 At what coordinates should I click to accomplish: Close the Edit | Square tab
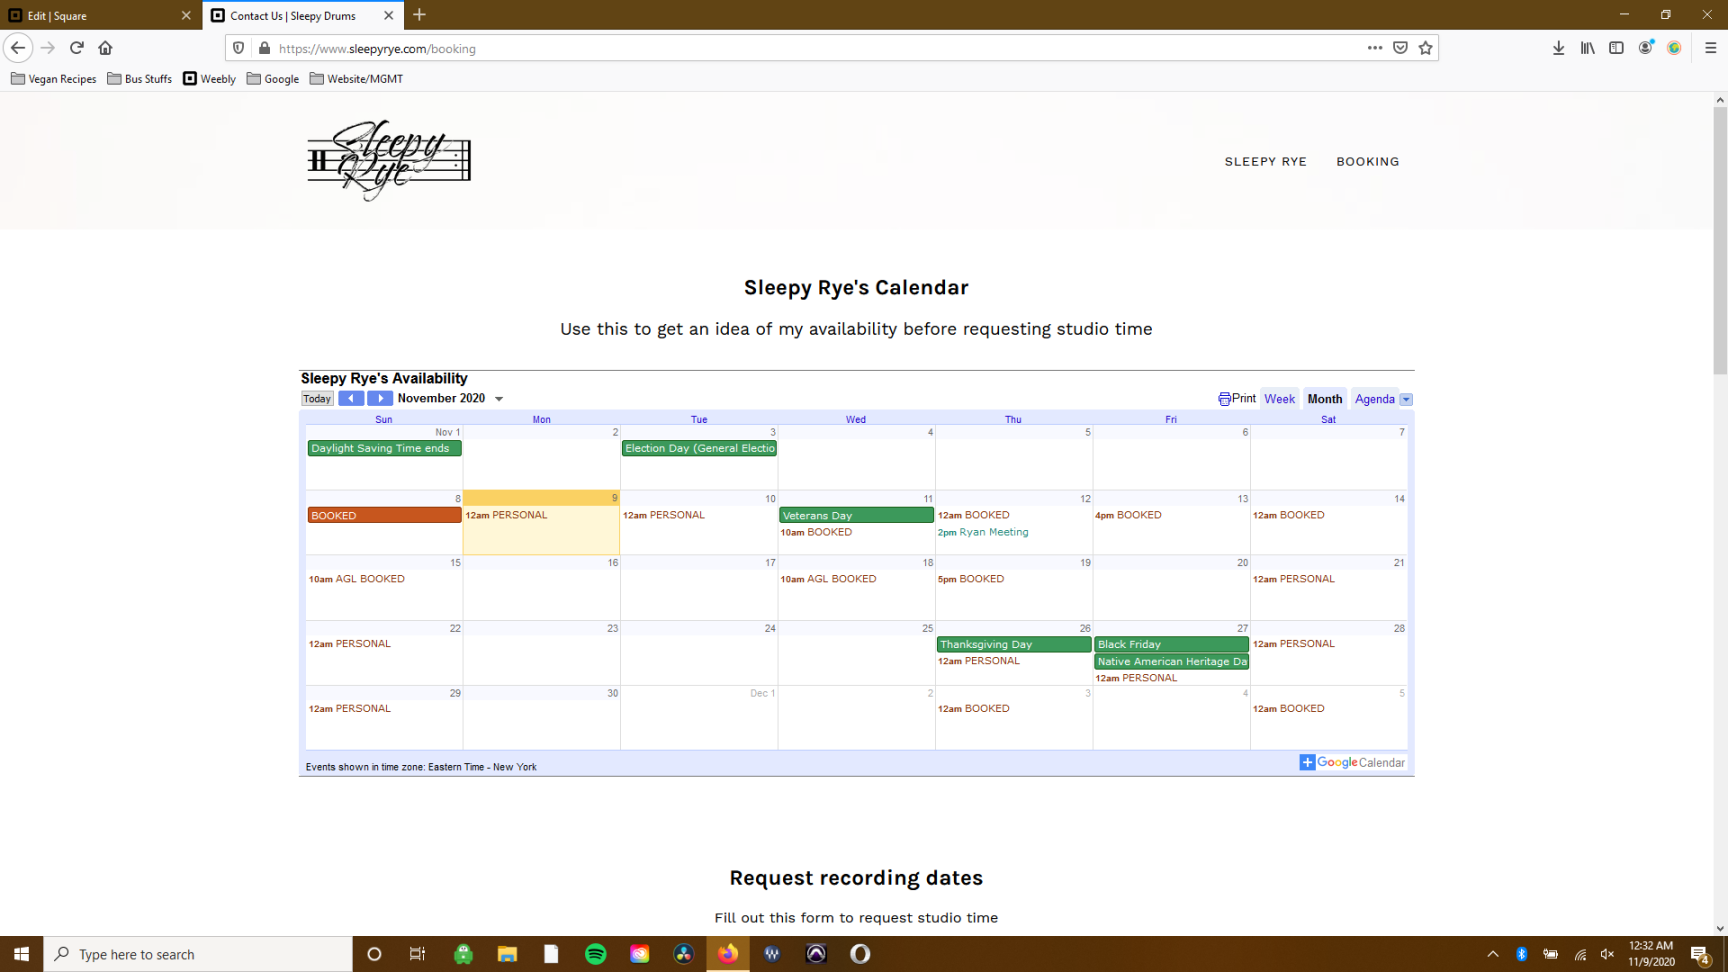point(186,15)
